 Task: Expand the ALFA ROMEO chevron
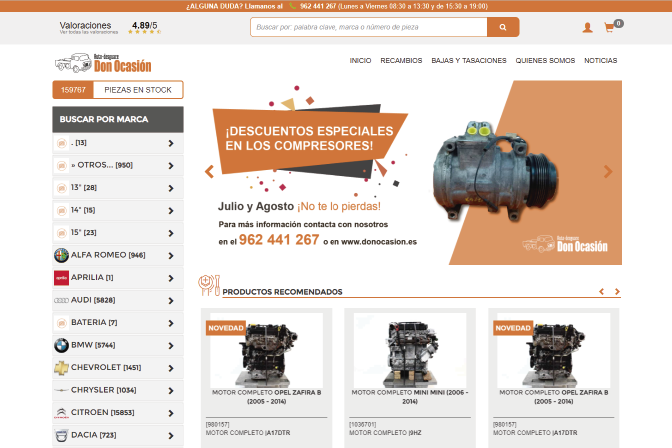pyautogui.click(x=171, y=256)
